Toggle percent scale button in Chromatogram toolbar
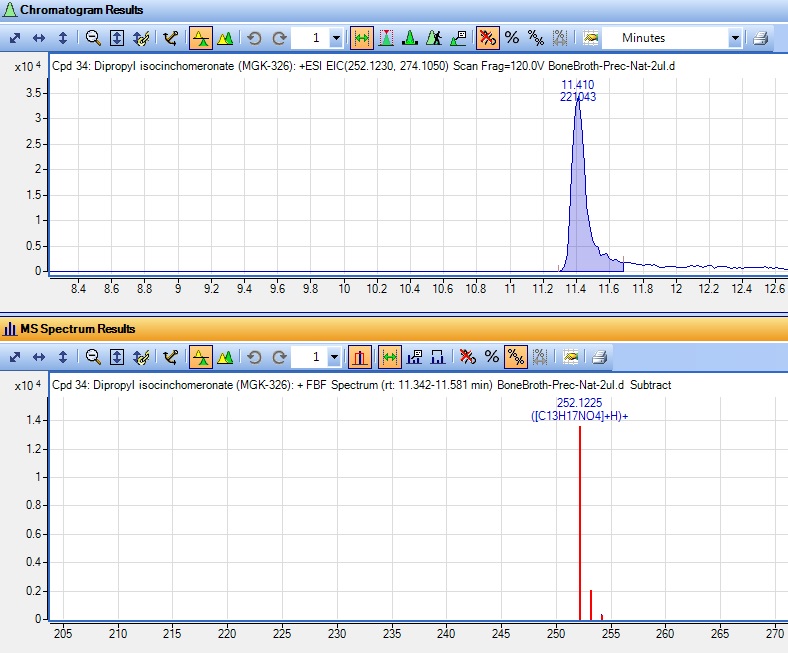The width and height of the screenshot is (788, 653). click(511, 38)
